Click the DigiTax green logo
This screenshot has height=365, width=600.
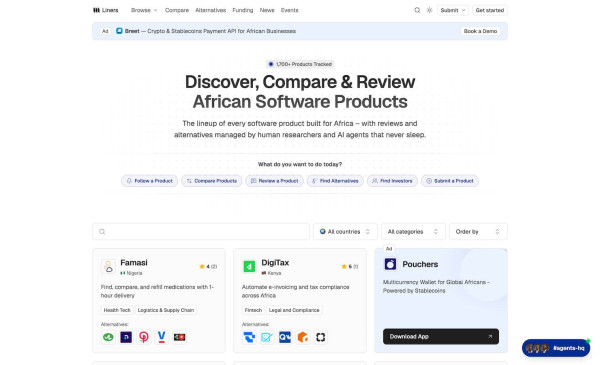pyautogui.click(x=249, y=266)
